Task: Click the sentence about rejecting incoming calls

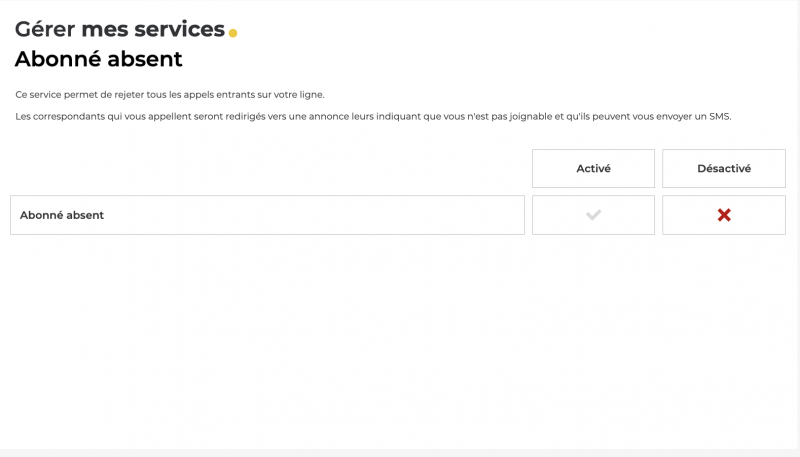Action: tap(170, 95)
